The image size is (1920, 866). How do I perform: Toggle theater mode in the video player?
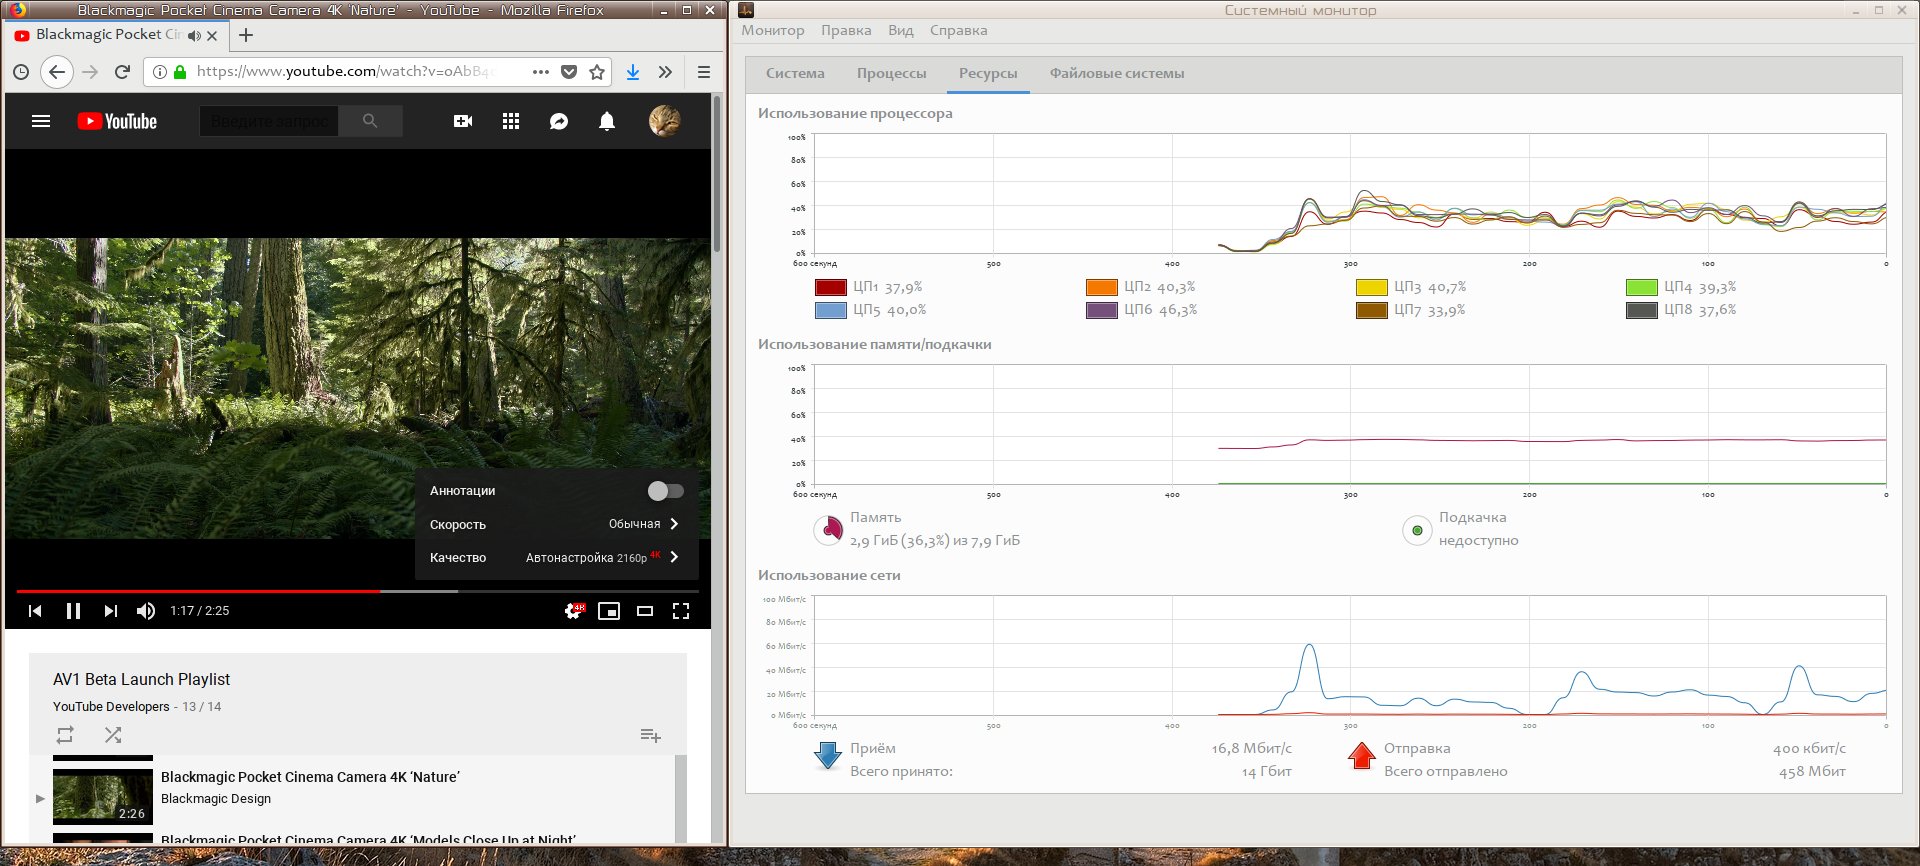click(x=645, y=611)
